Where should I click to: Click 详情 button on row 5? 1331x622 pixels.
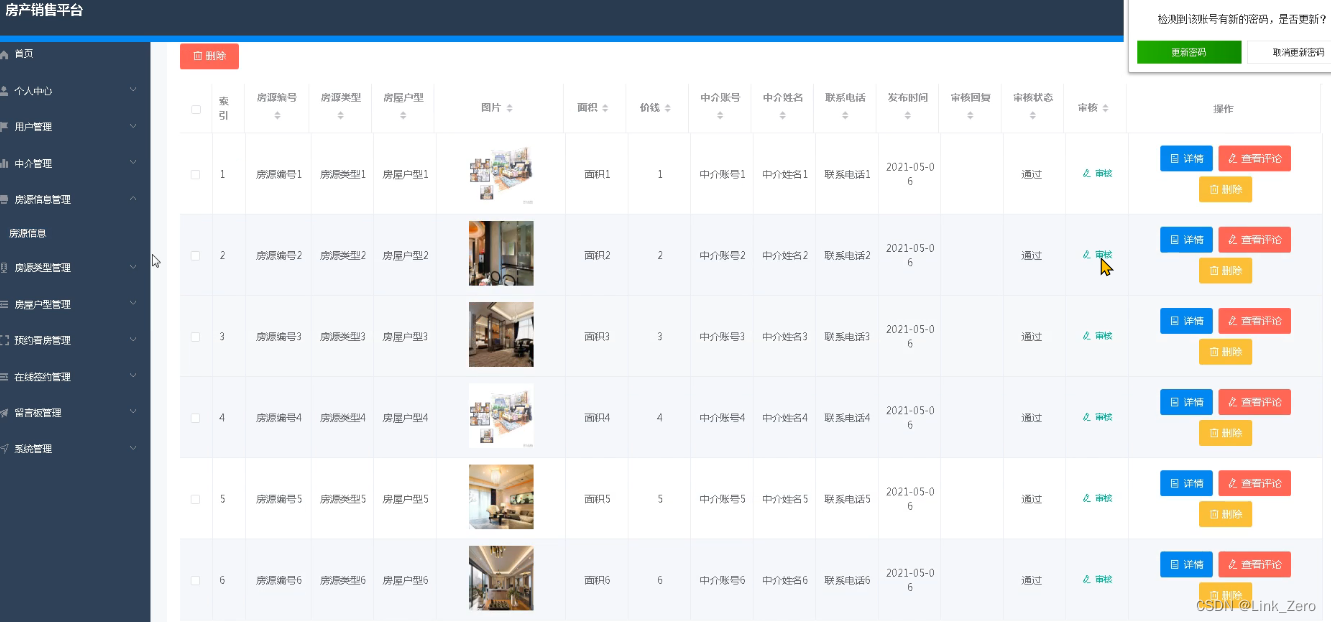(x=1185, y=483)
